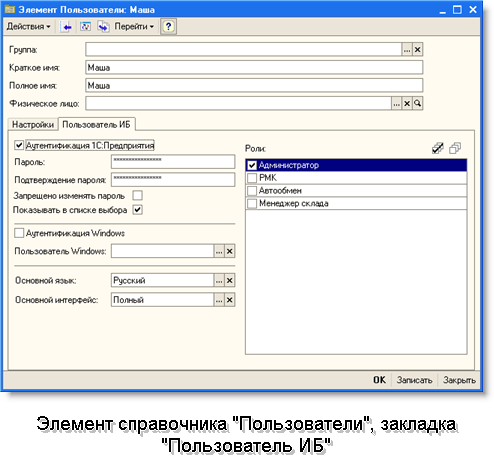Clear the Группа field
The image size is (494, 468).
pyautogui.click(x=417, y=50)
